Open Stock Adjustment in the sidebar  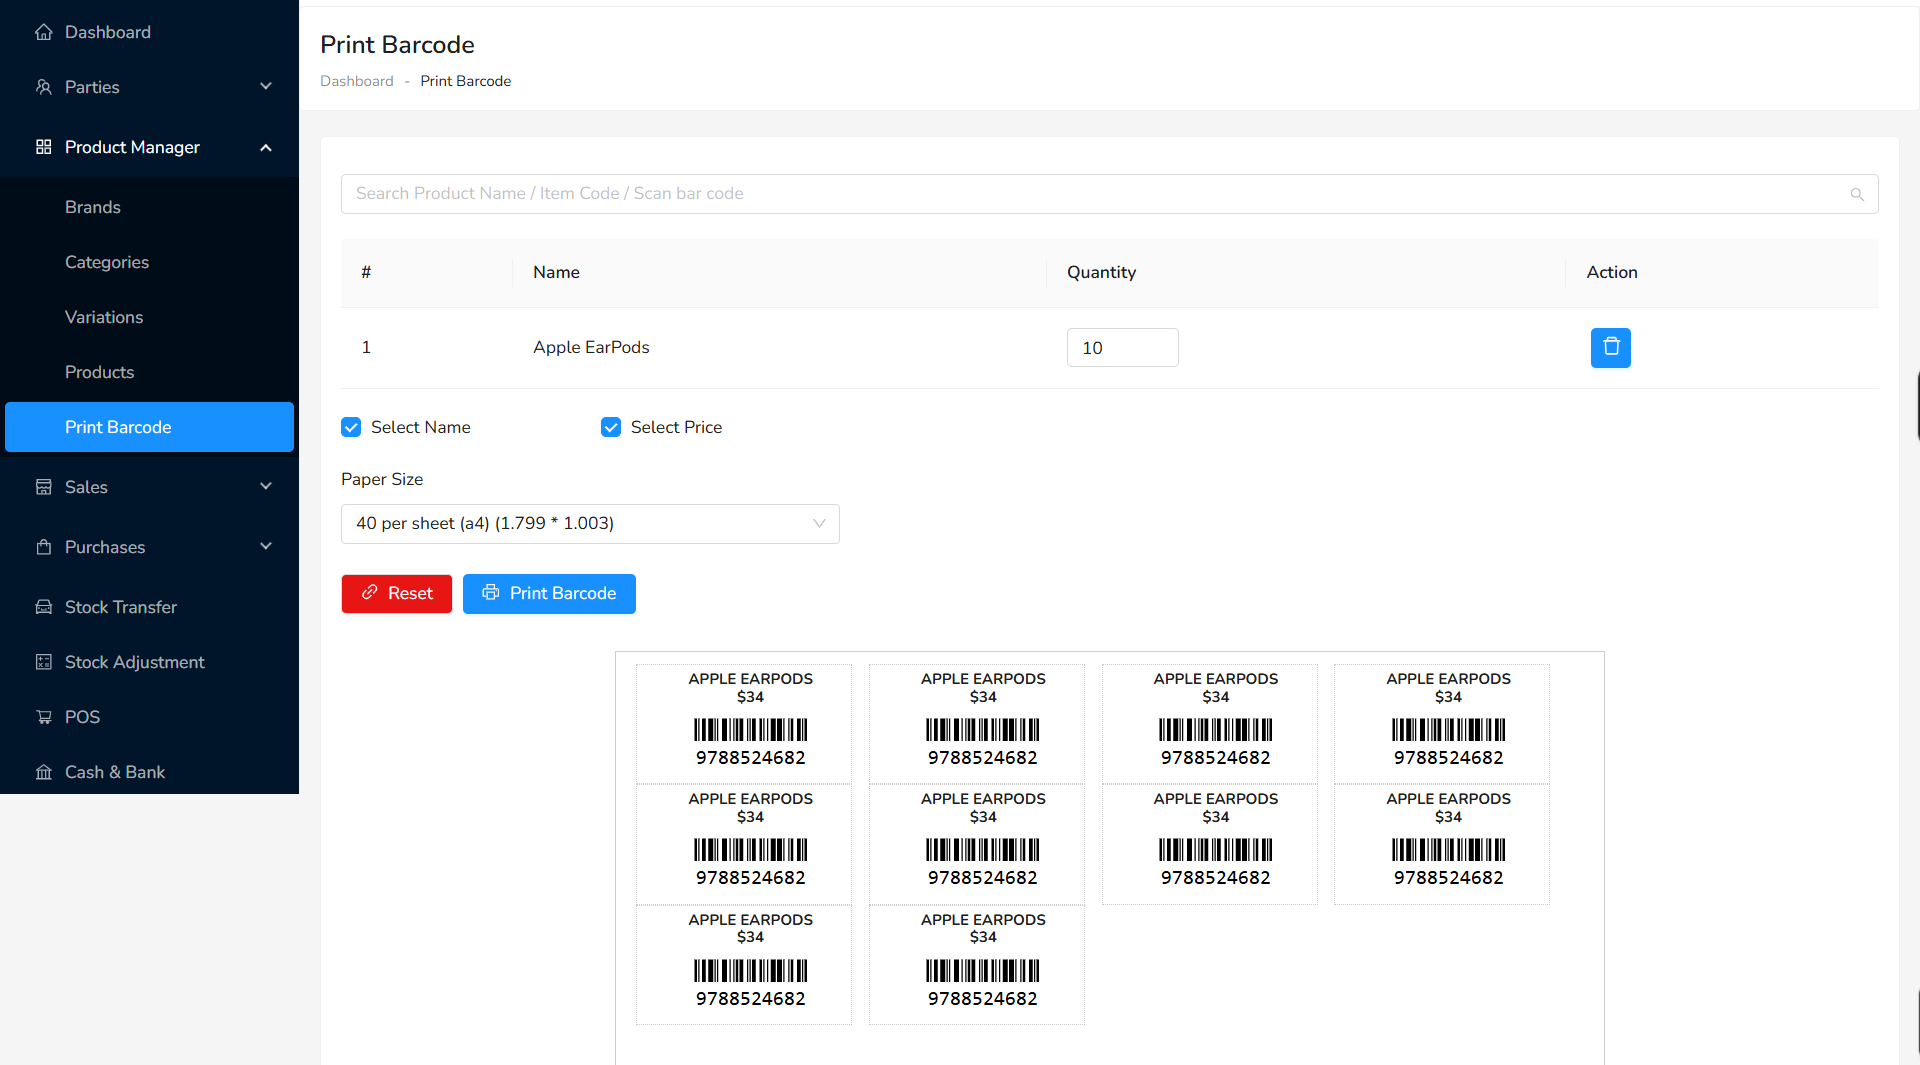coord(150,662)
